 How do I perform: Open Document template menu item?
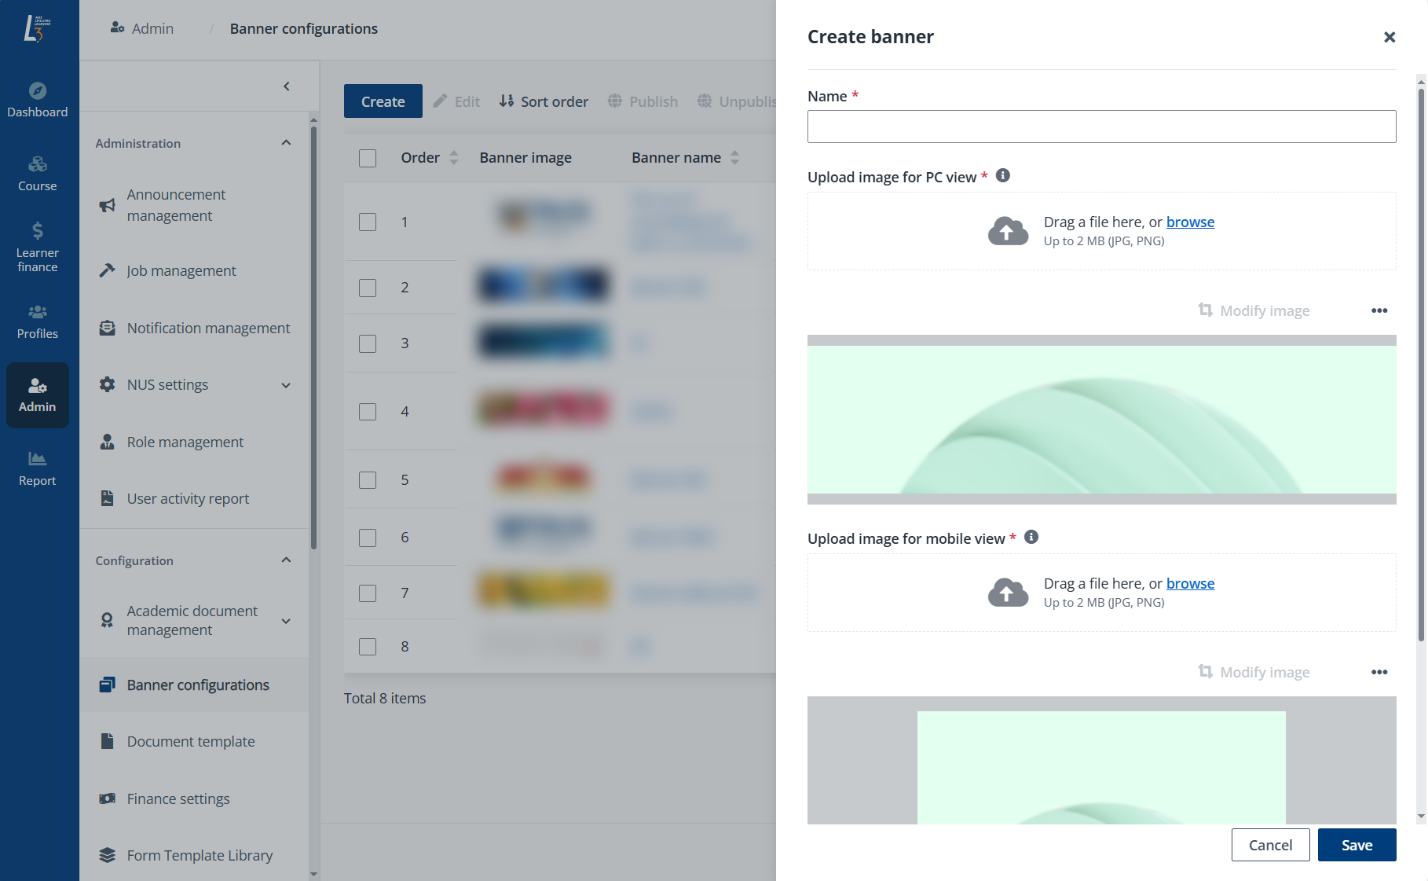pos(190,742)
